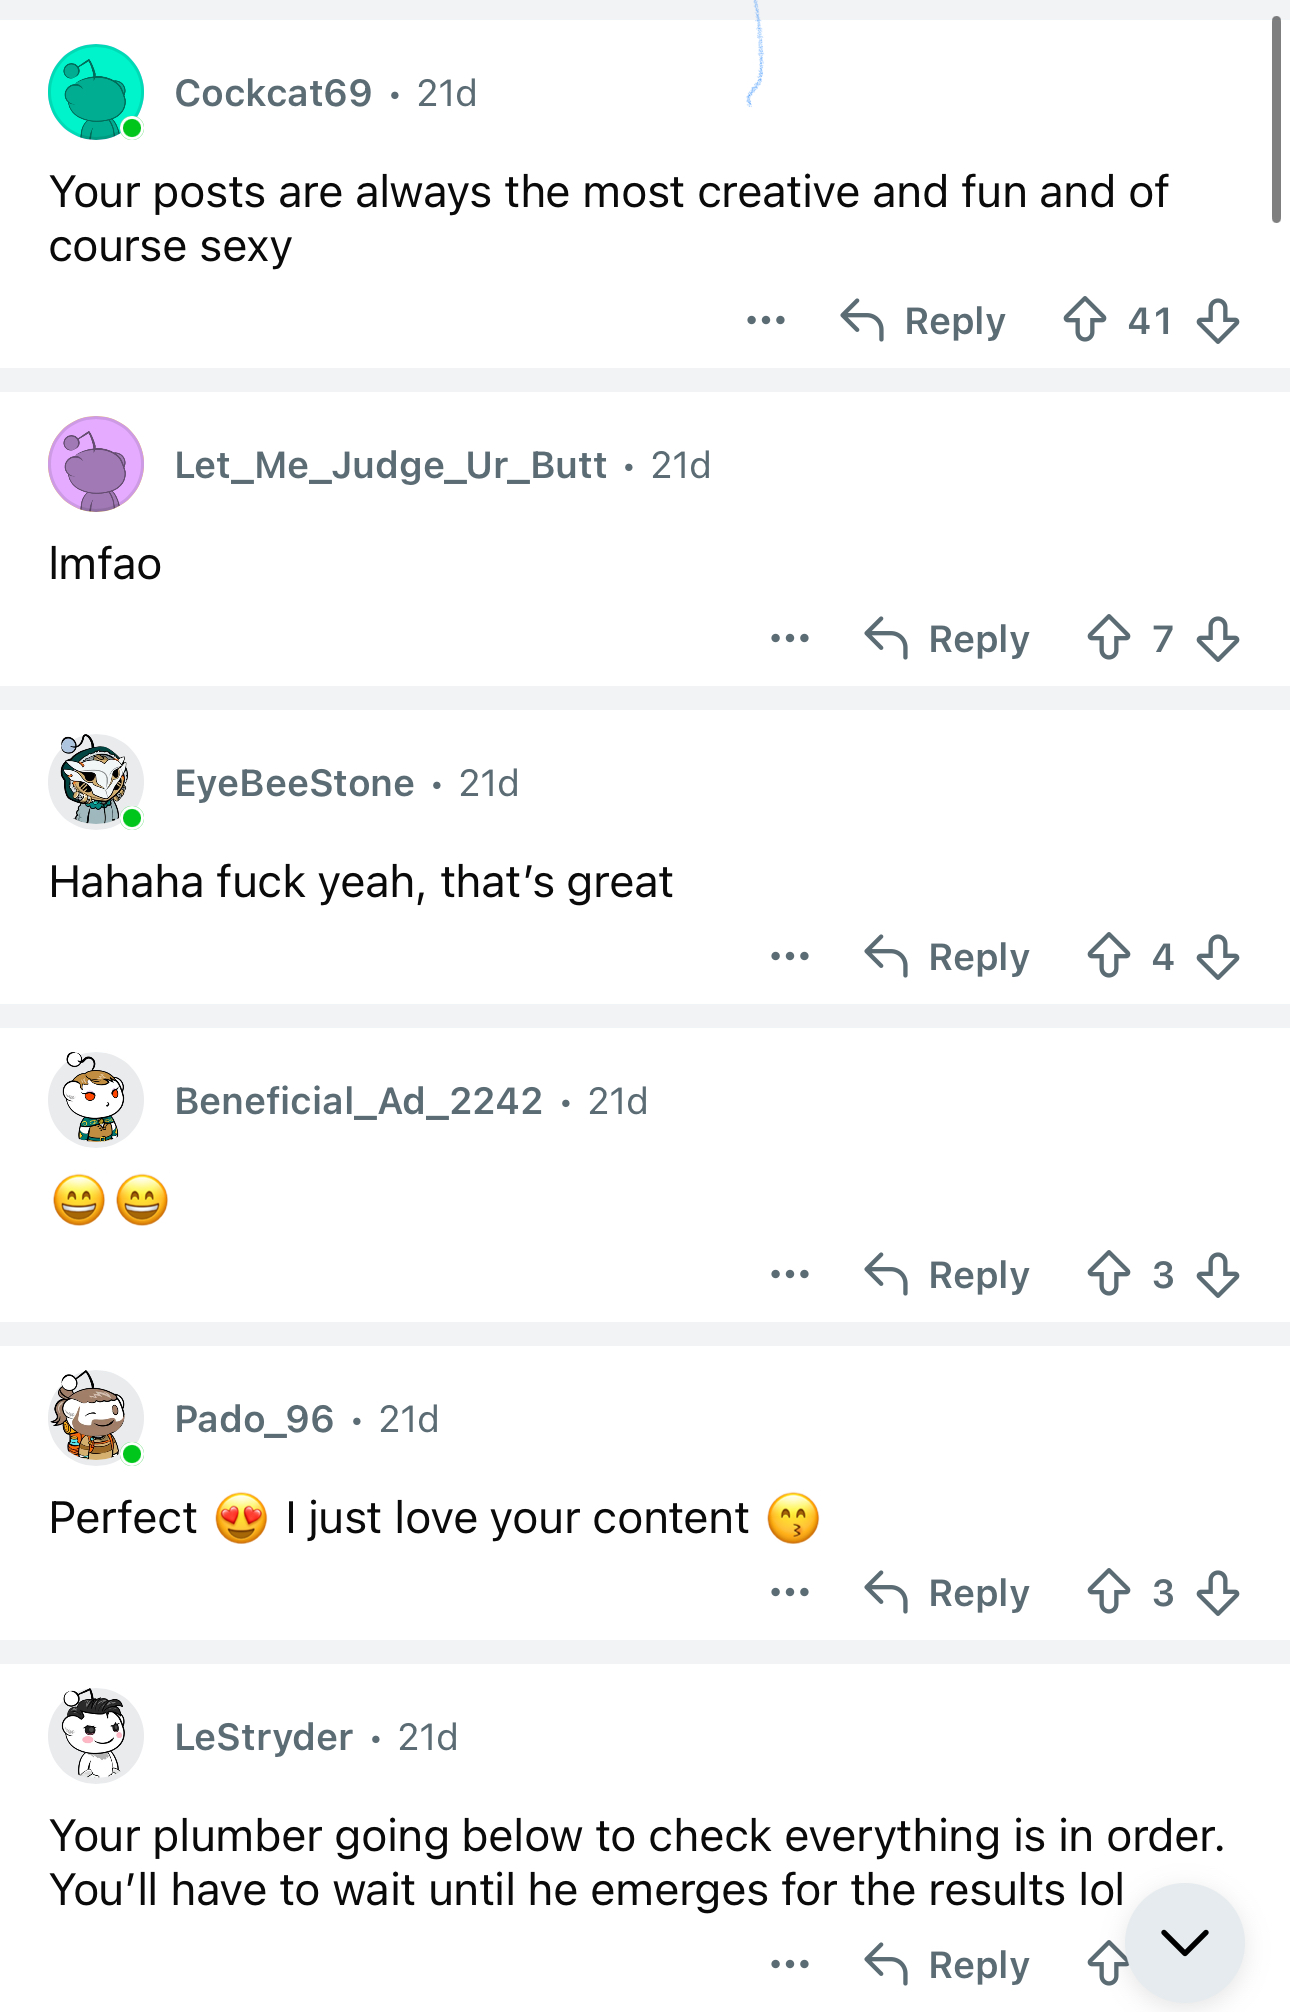
Task: Downvote EyeBeeStone's comment
Action: click(x=1217, y=957)
